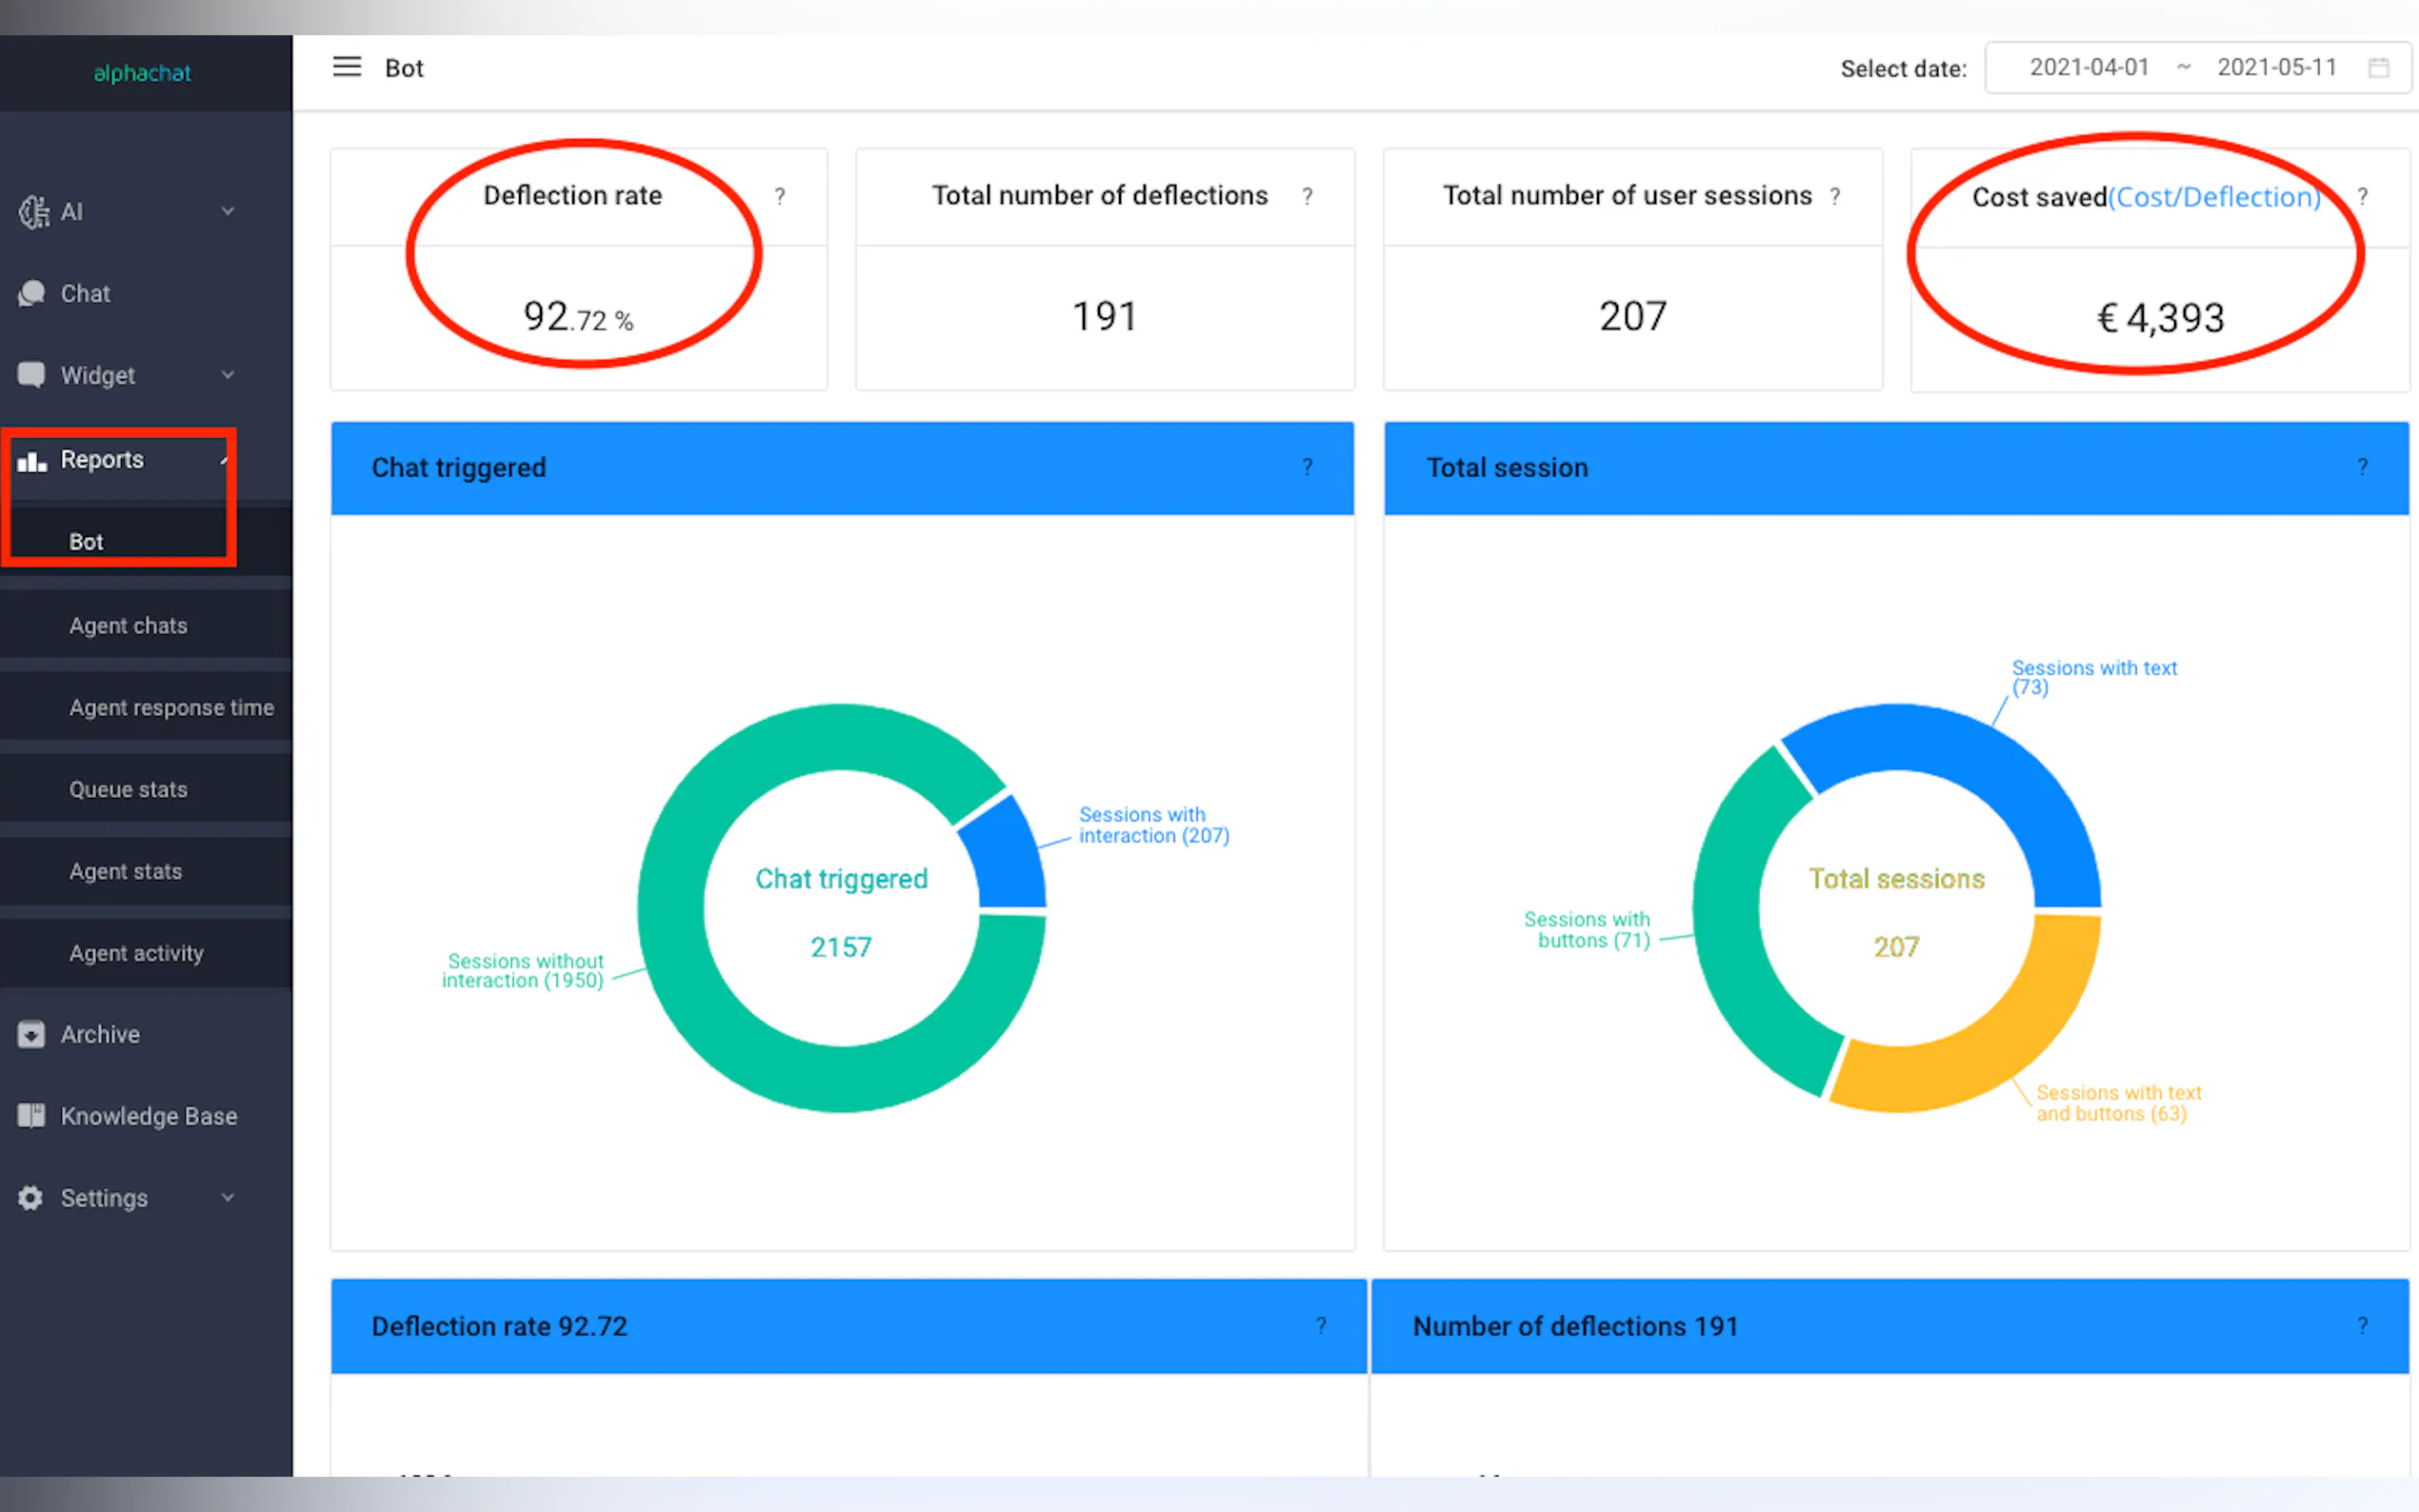The height and width of the screenshot is (1512, 2419).
Task: Show help for Total session chart
Action: point(2362,467)
